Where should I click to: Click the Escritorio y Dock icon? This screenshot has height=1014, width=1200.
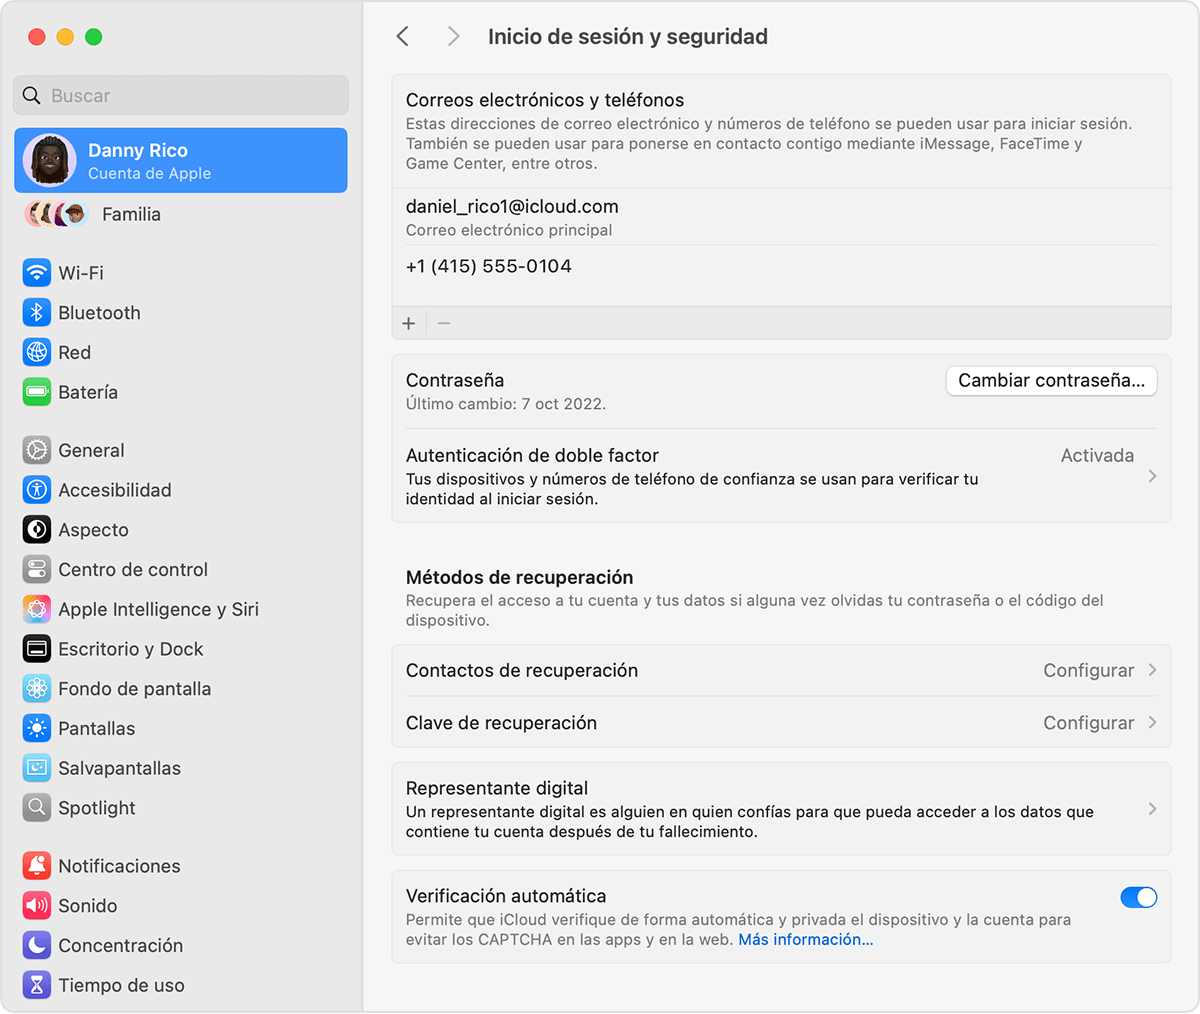tap(37, 649)
